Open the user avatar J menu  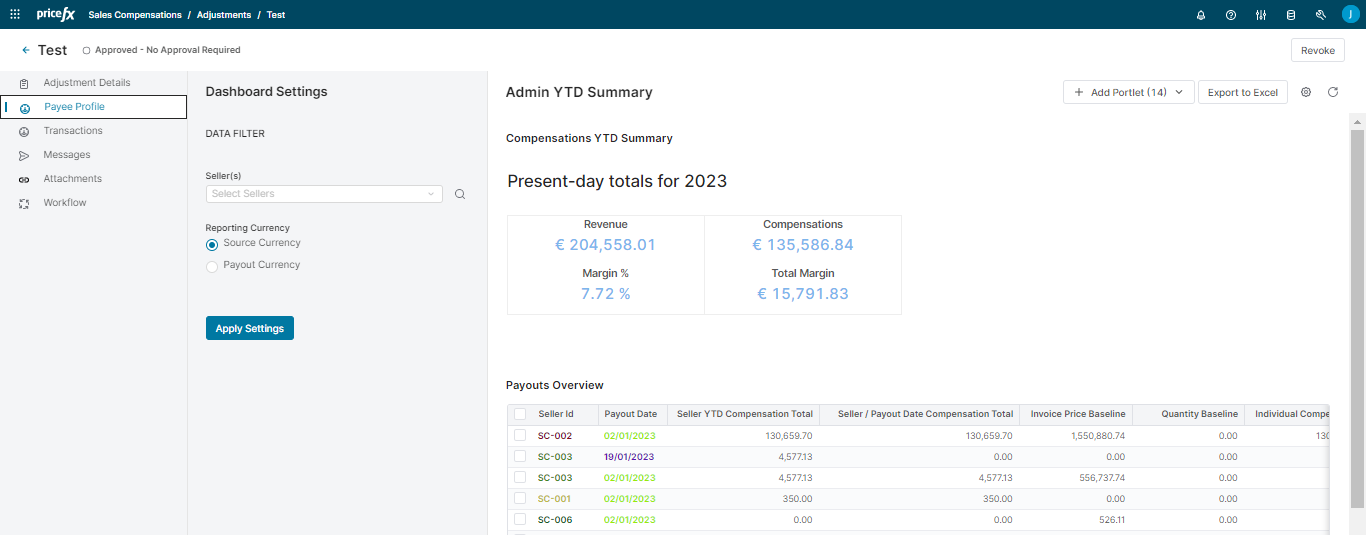(1350, 14)
